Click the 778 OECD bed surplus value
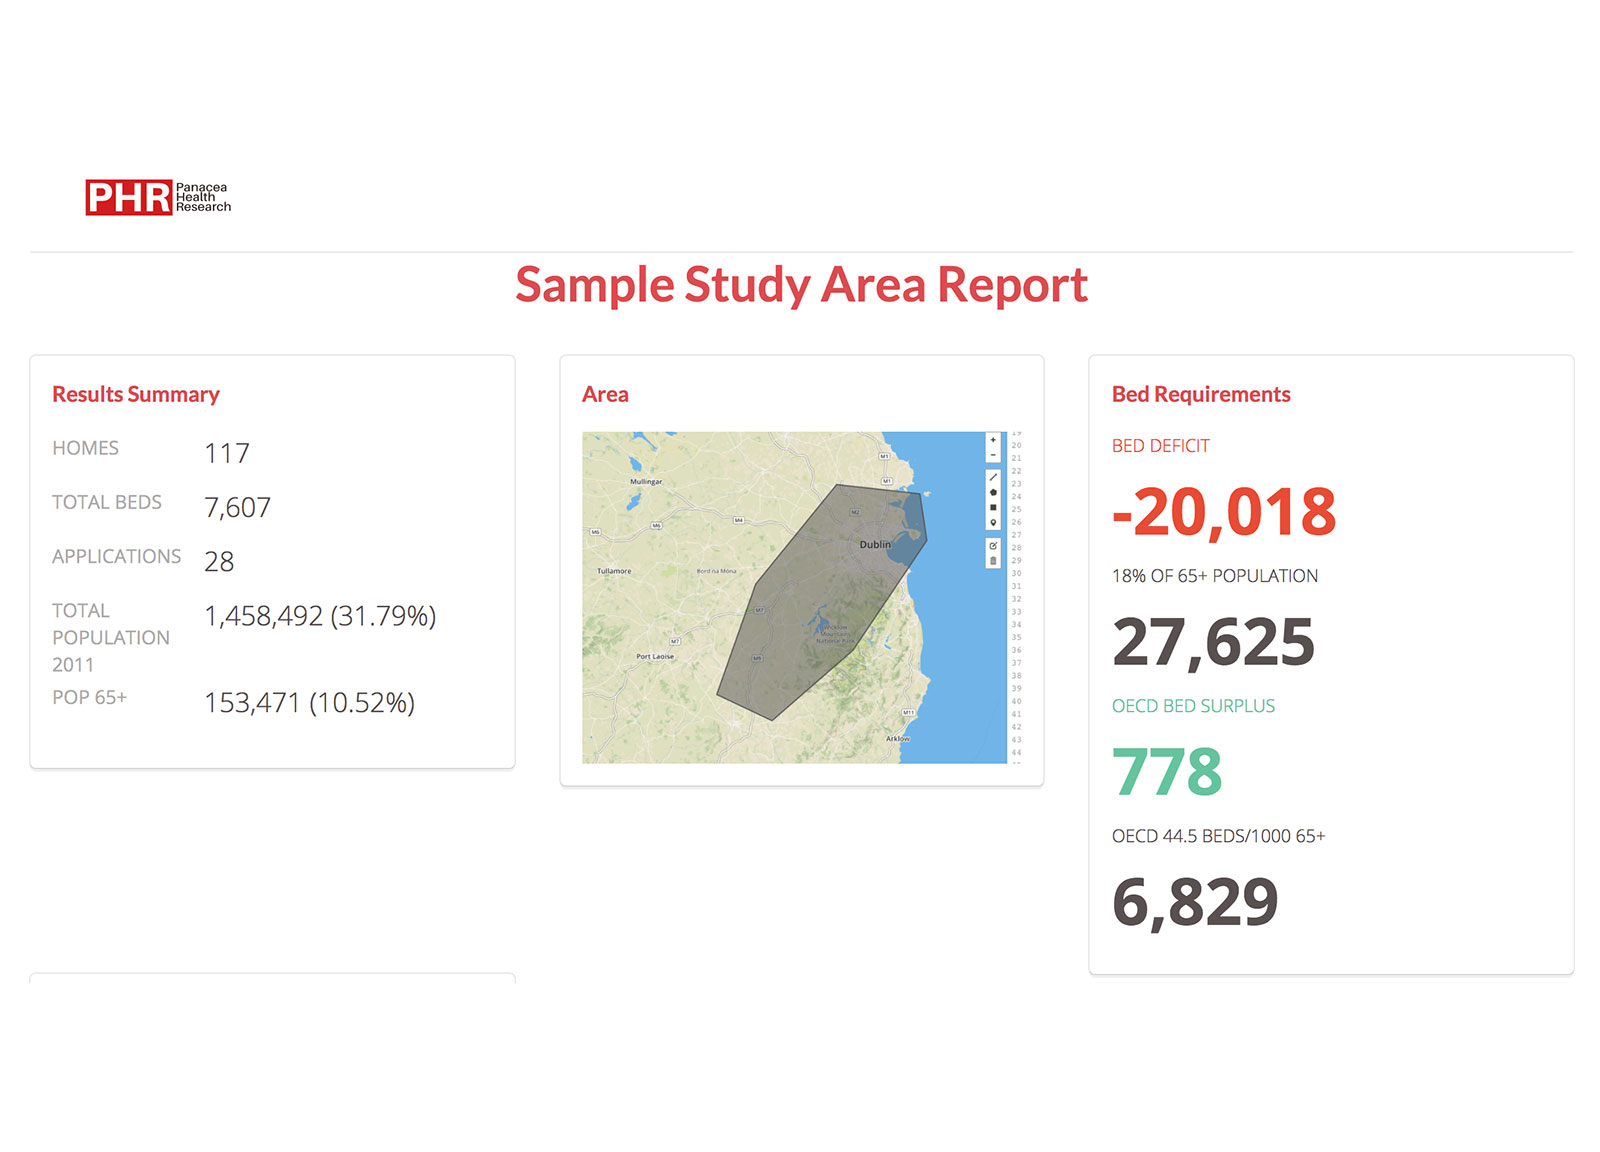The image size is (1600, 1152). coord(1167,772)
